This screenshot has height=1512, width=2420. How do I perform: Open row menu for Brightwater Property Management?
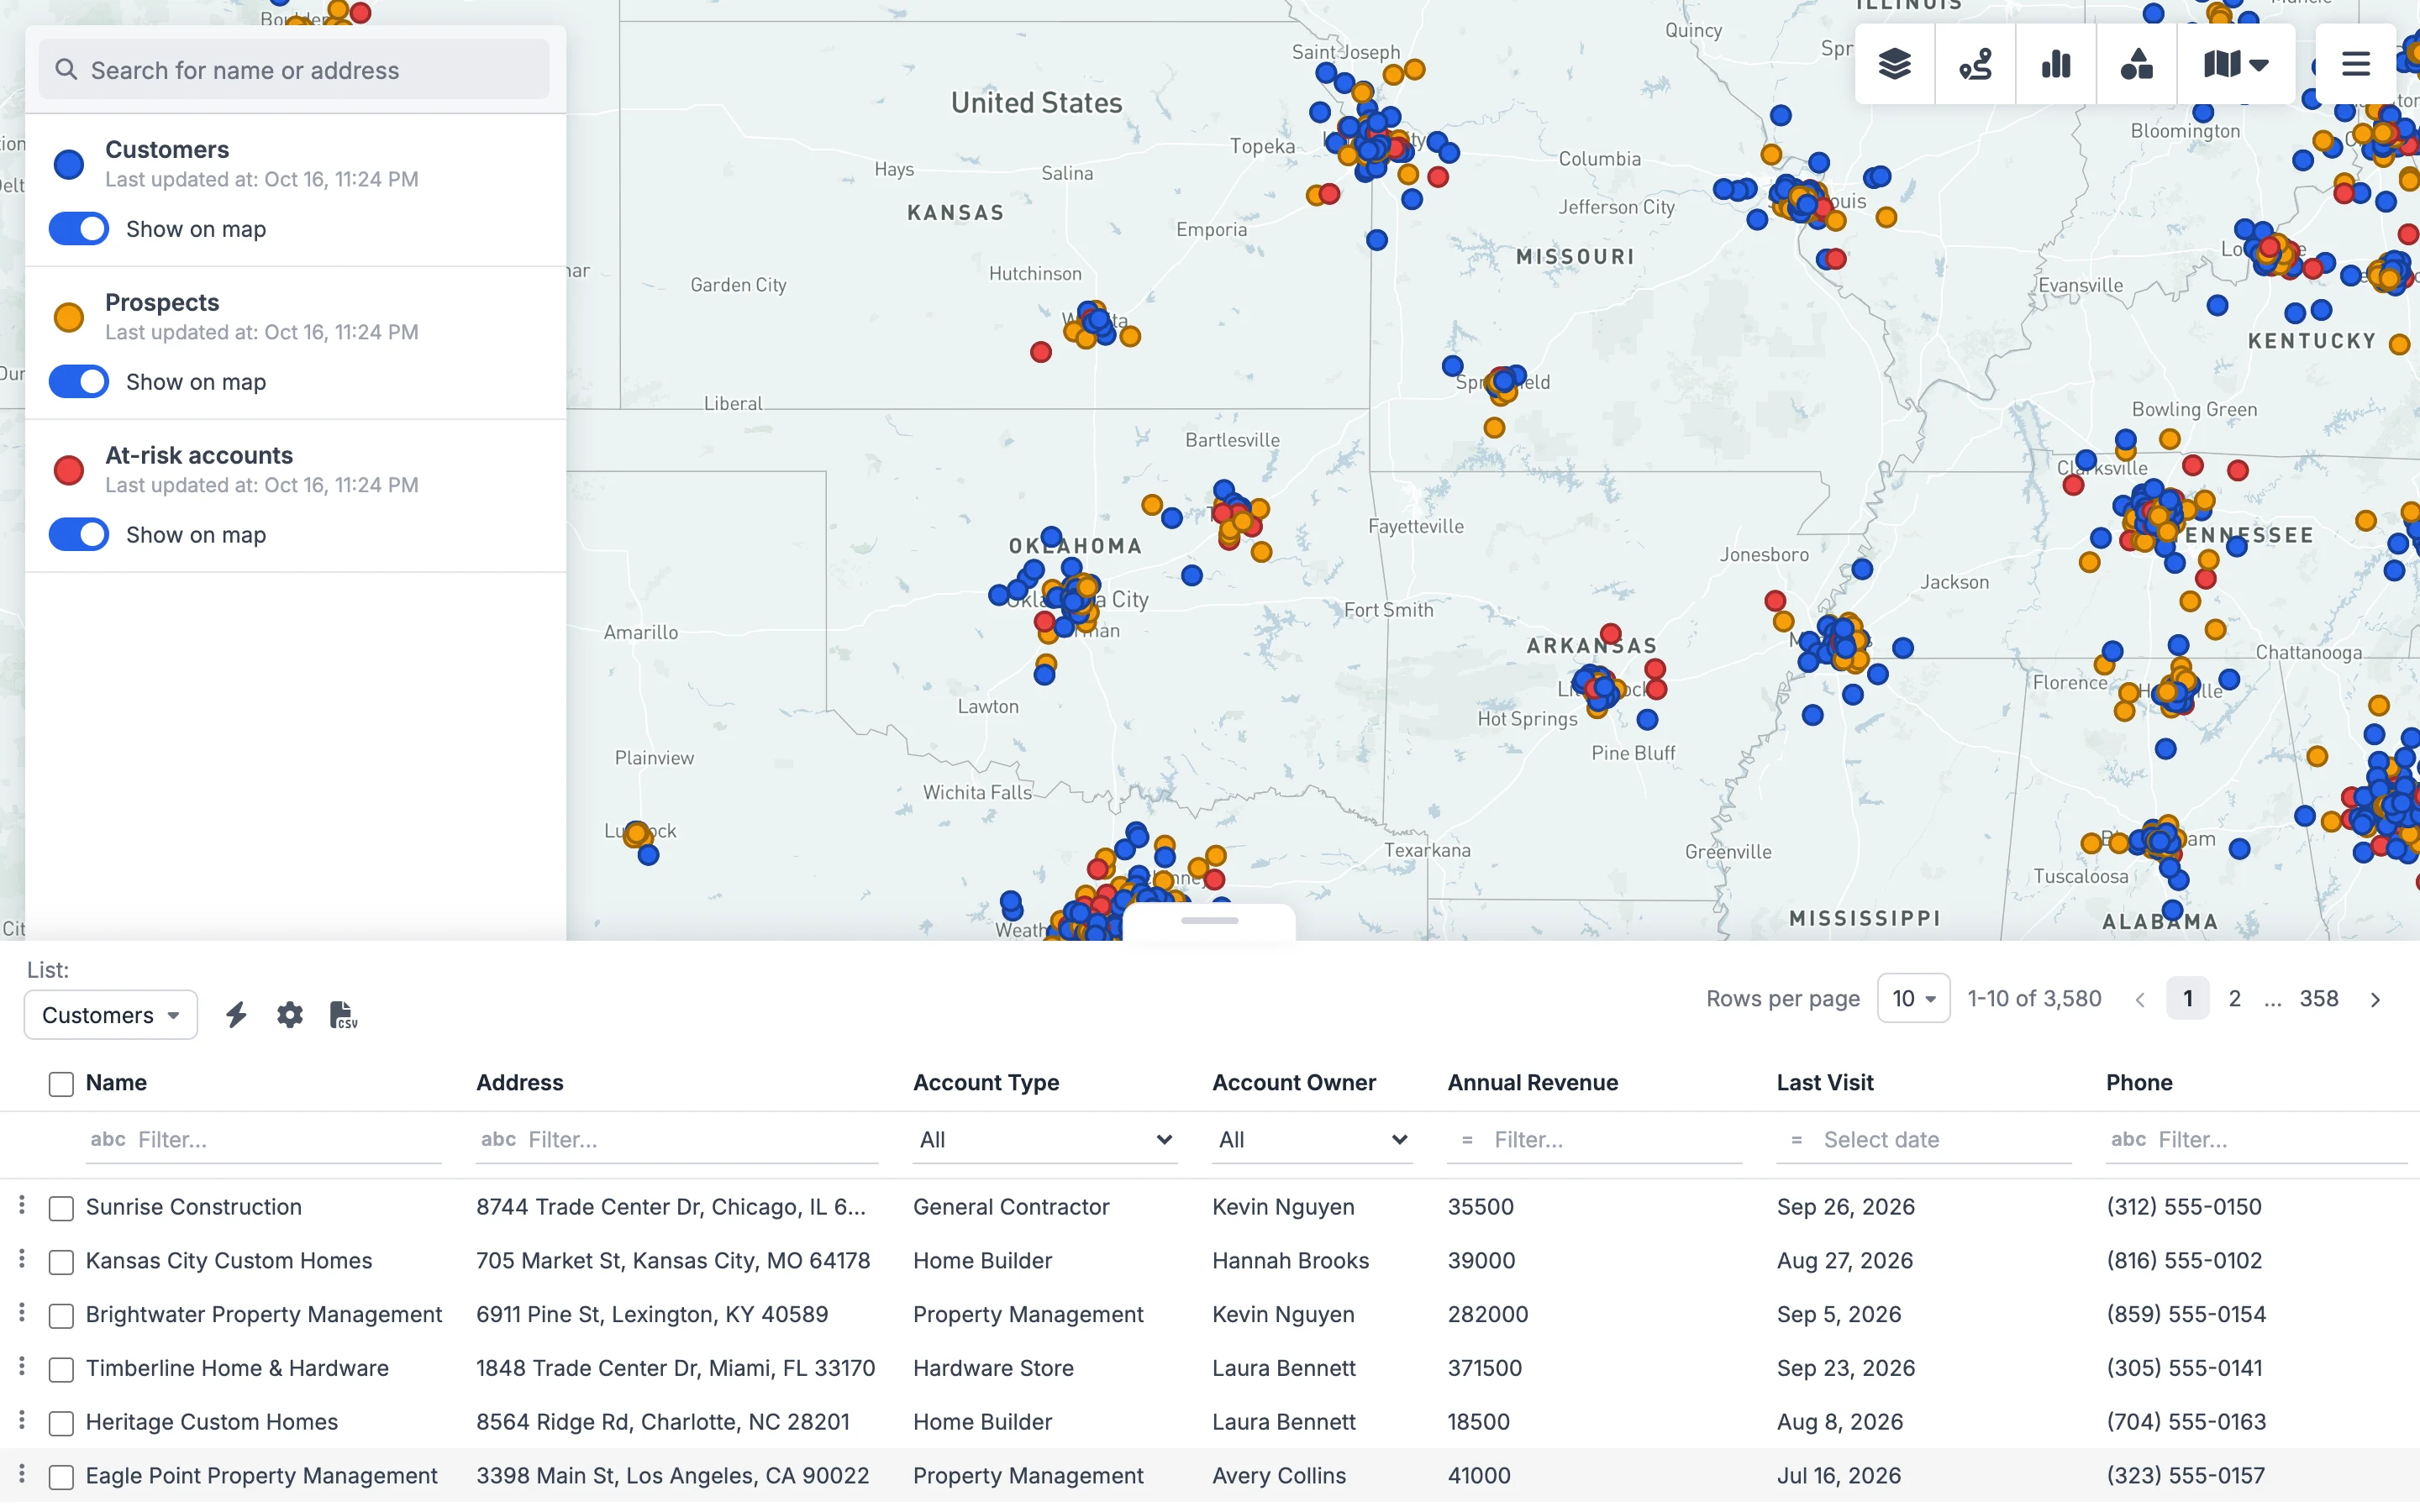click(21, 1313)
